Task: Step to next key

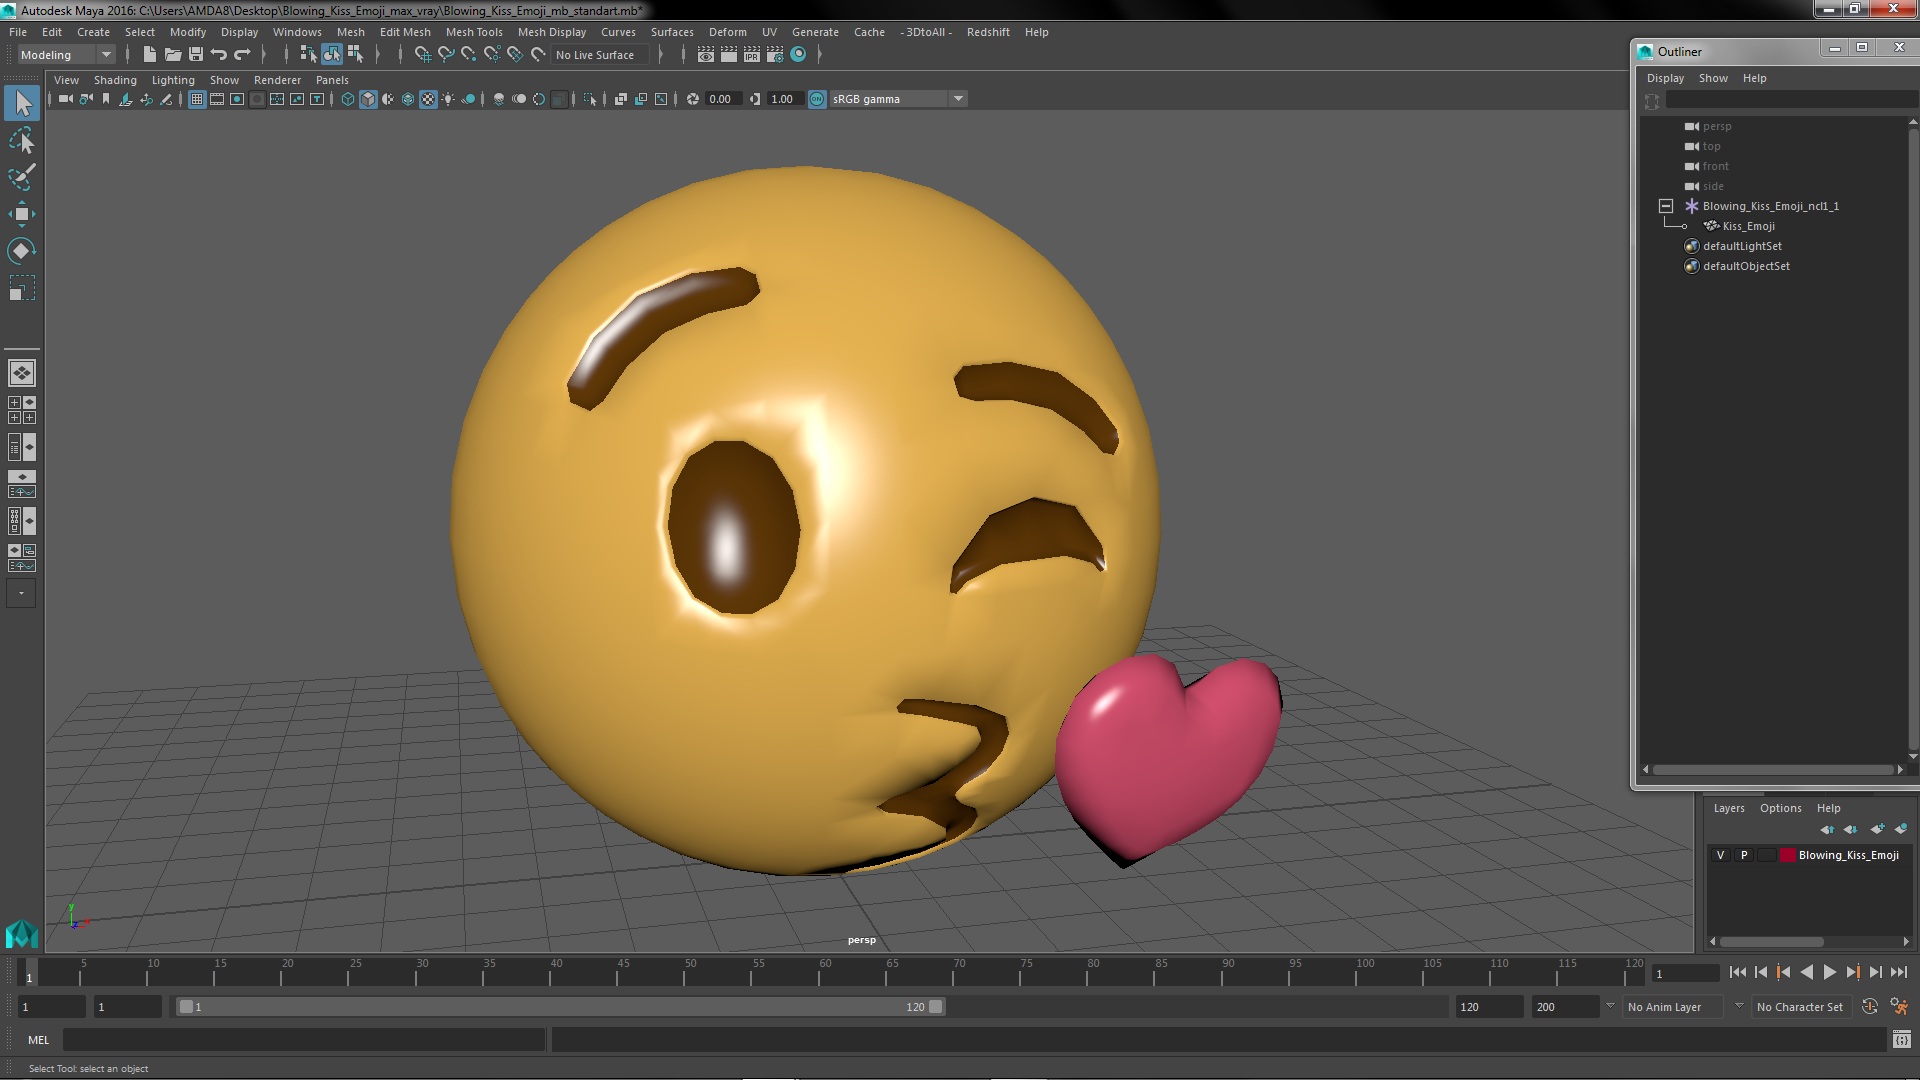Action: (x=1853, y=972)
